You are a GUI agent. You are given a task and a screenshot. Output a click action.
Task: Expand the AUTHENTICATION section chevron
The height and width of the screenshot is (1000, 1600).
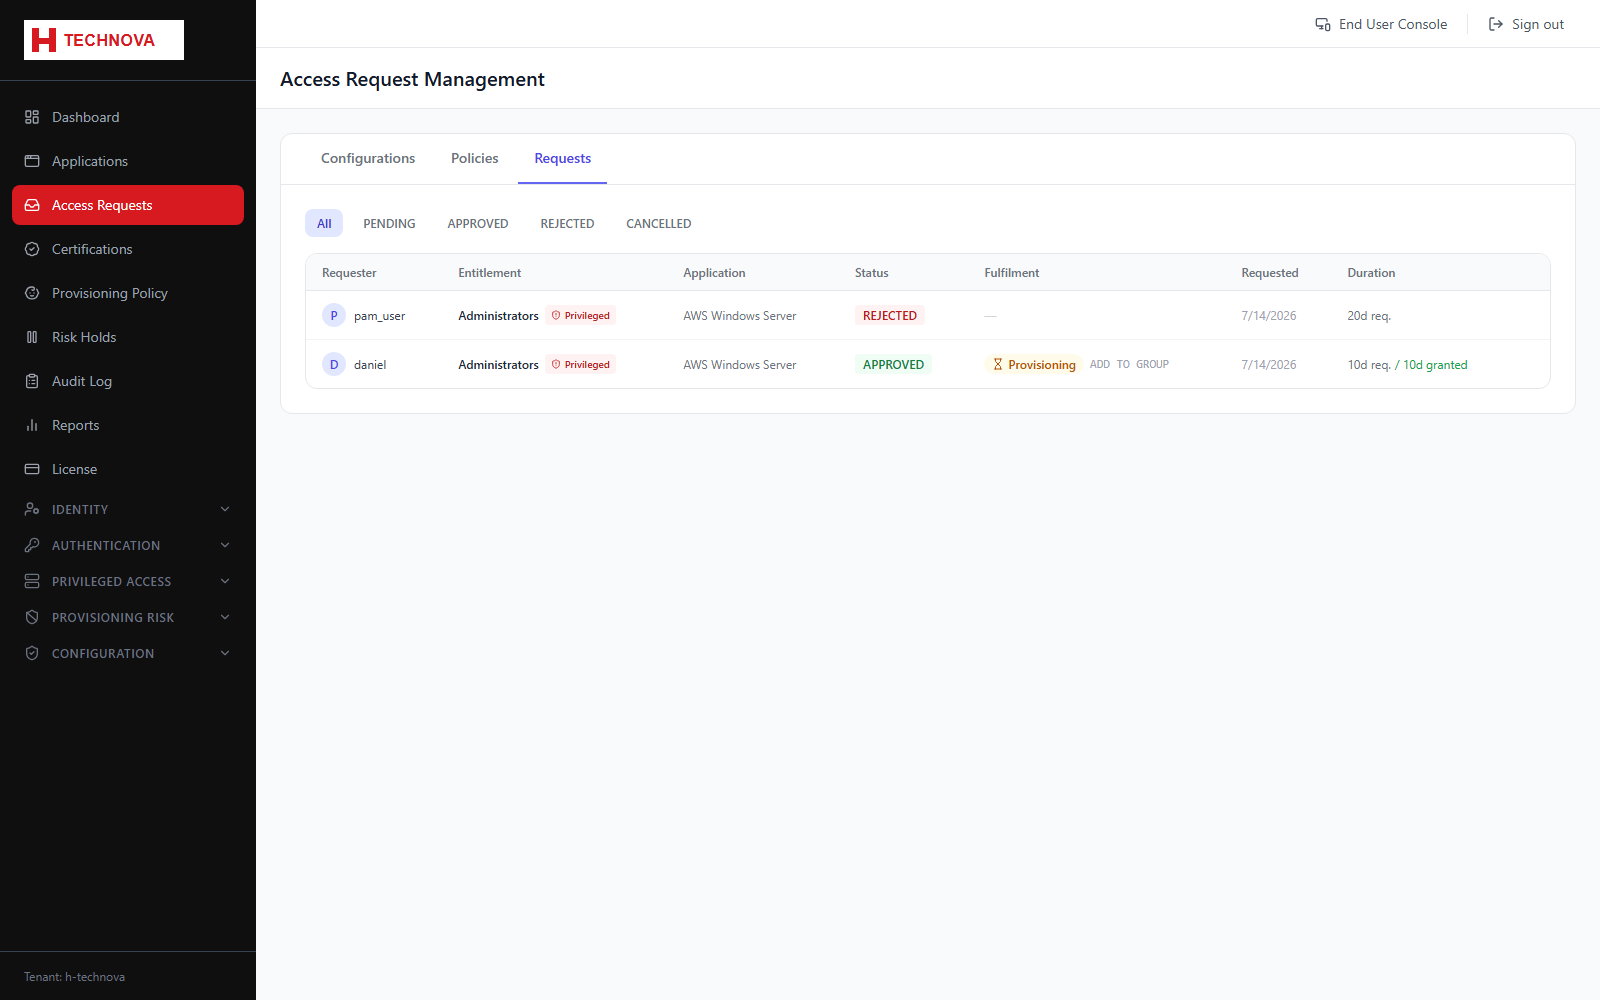coord(225,545)
